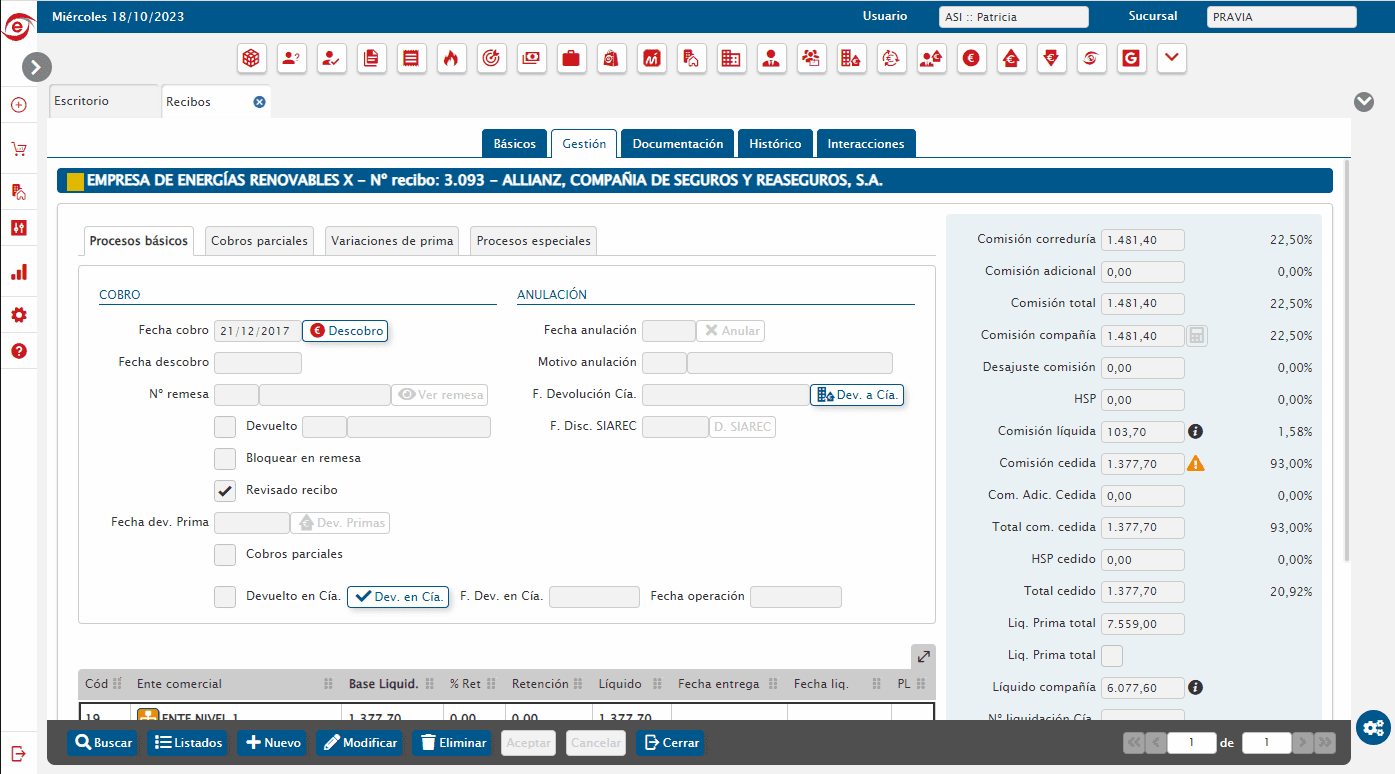Open the cube module icon in toolbar
The width and height of the screenshot is (1395, 774).
tap(252, 59)
